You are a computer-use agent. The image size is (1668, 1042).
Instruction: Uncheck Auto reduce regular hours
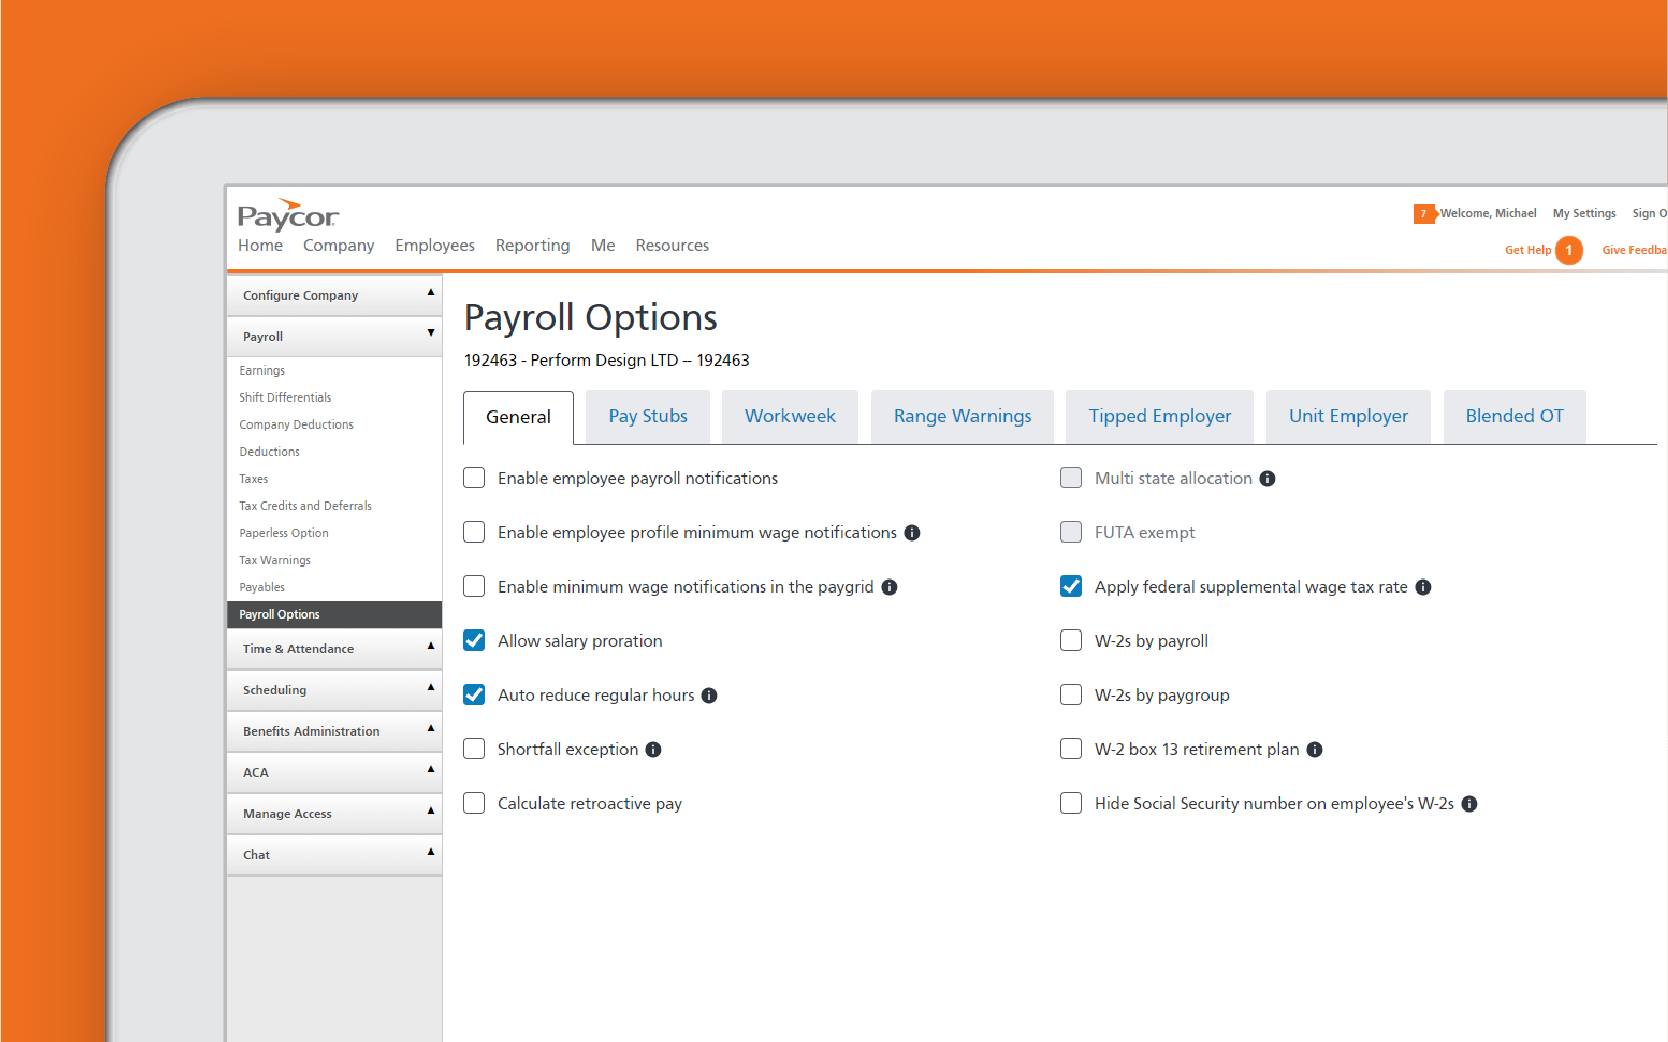pyautogui.click(x=474, y=694)
